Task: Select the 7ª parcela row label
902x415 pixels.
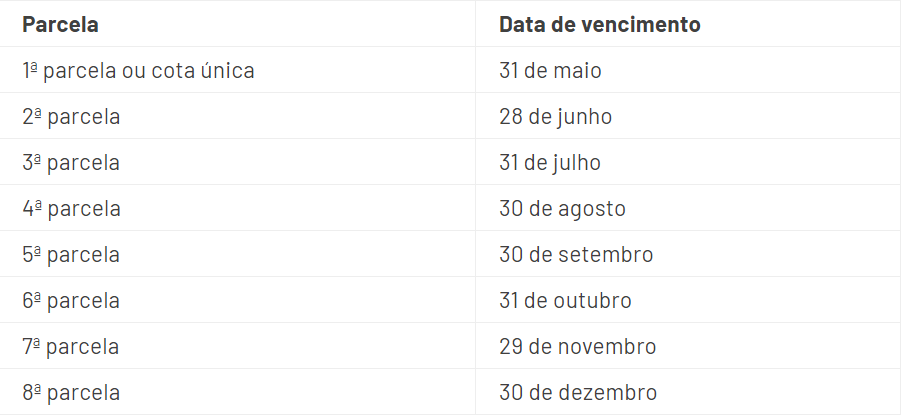Action: (71, 347)
